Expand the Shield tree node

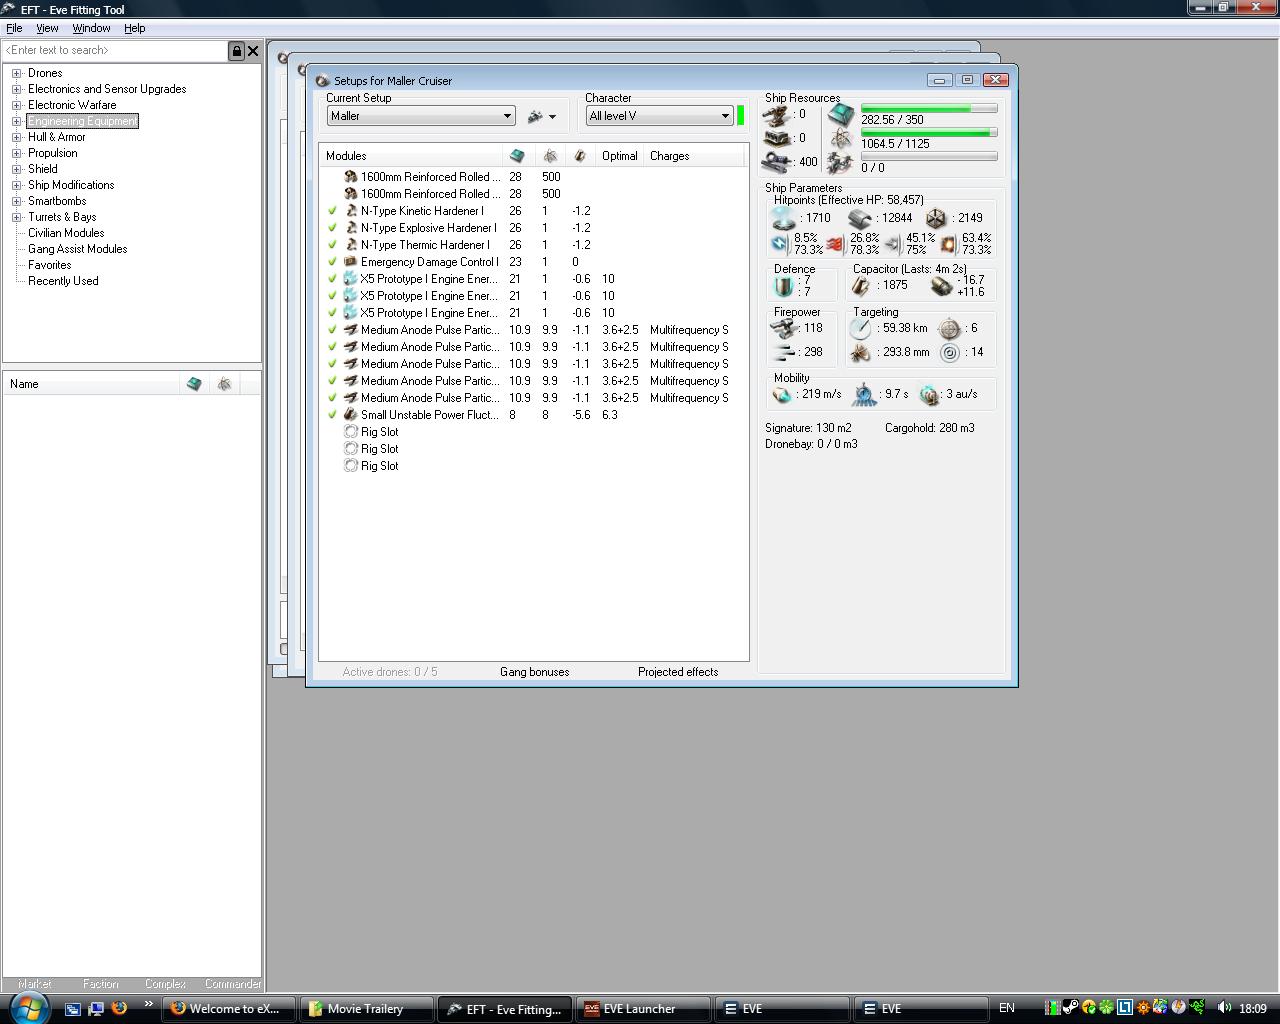17,169
